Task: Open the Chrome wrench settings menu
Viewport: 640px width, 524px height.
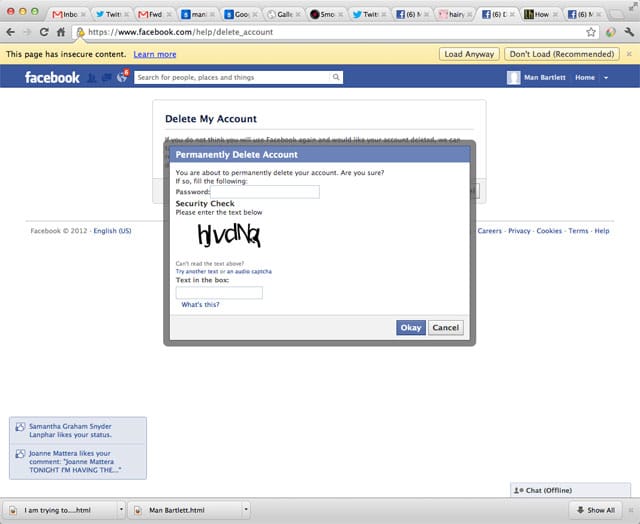Action: (x=629, y=32)
